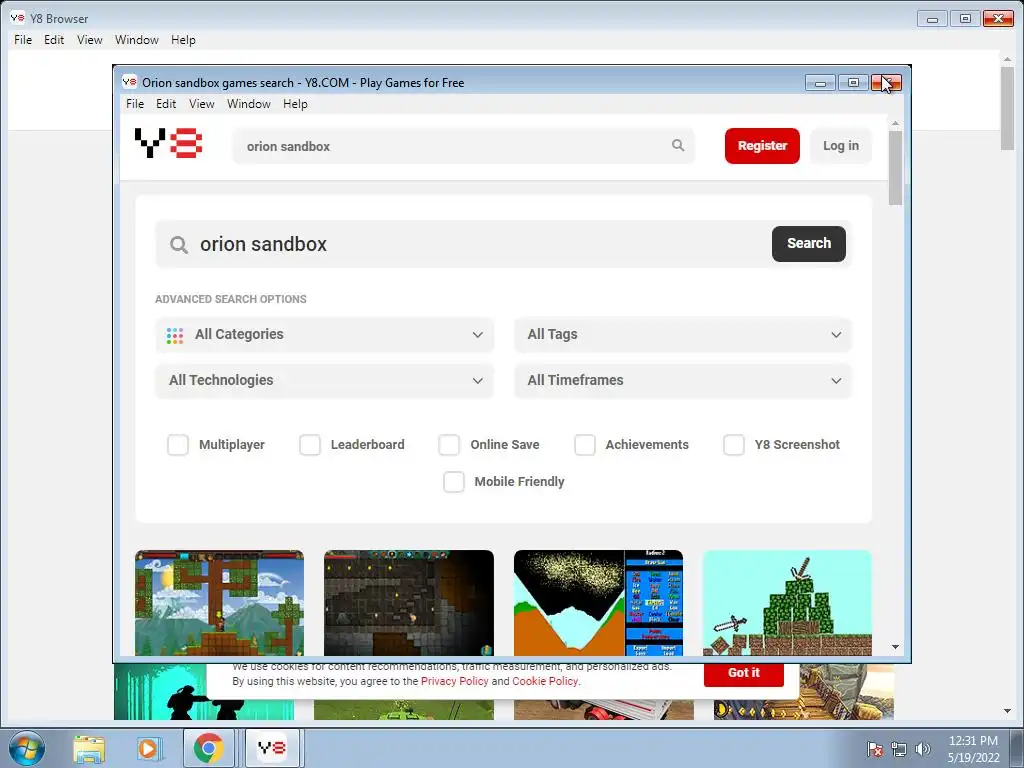Close the Orion sandbox search window
Image resolution: width=1024 pixels, height=768 pixels.
click(886, 83)
